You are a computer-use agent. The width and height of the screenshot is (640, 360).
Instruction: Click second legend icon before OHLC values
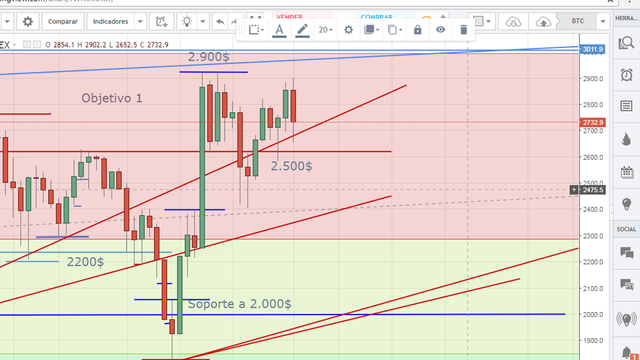pos(37,44)
